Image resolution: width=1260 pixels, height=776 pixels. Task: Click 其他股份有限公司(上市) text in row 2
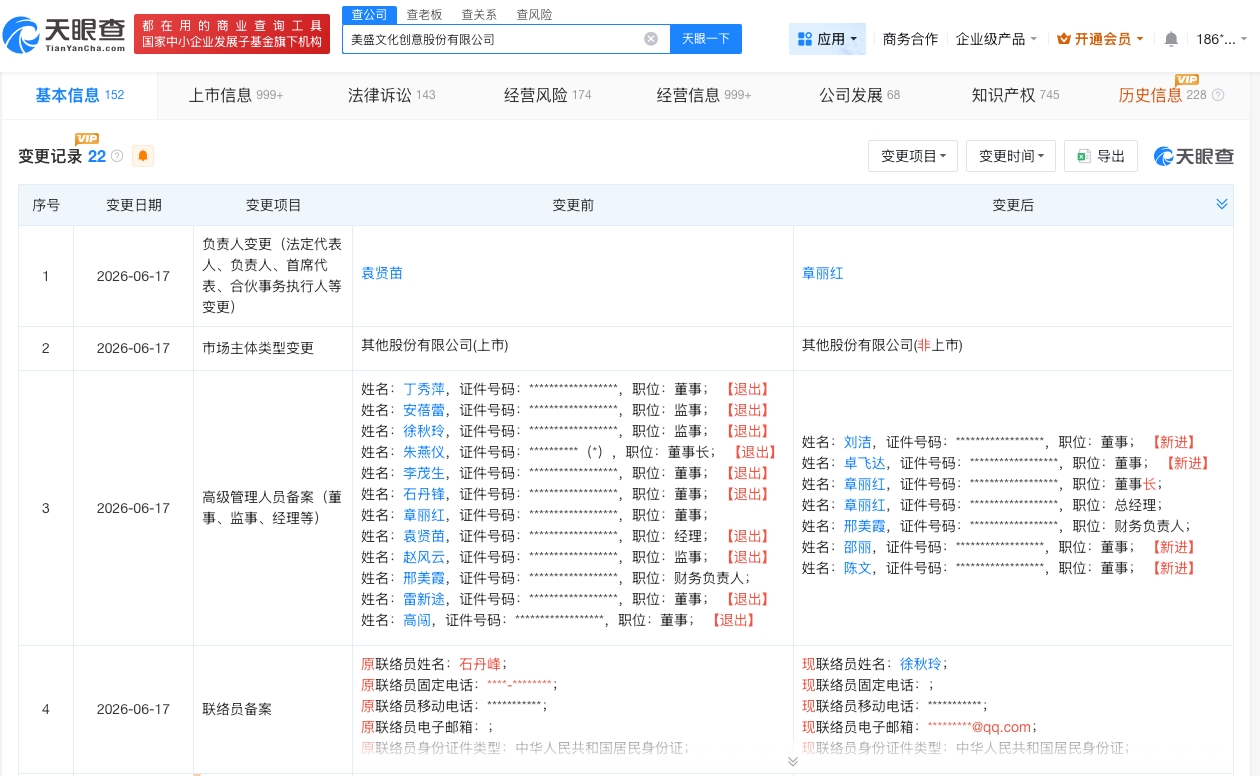[x=435, y=345]
